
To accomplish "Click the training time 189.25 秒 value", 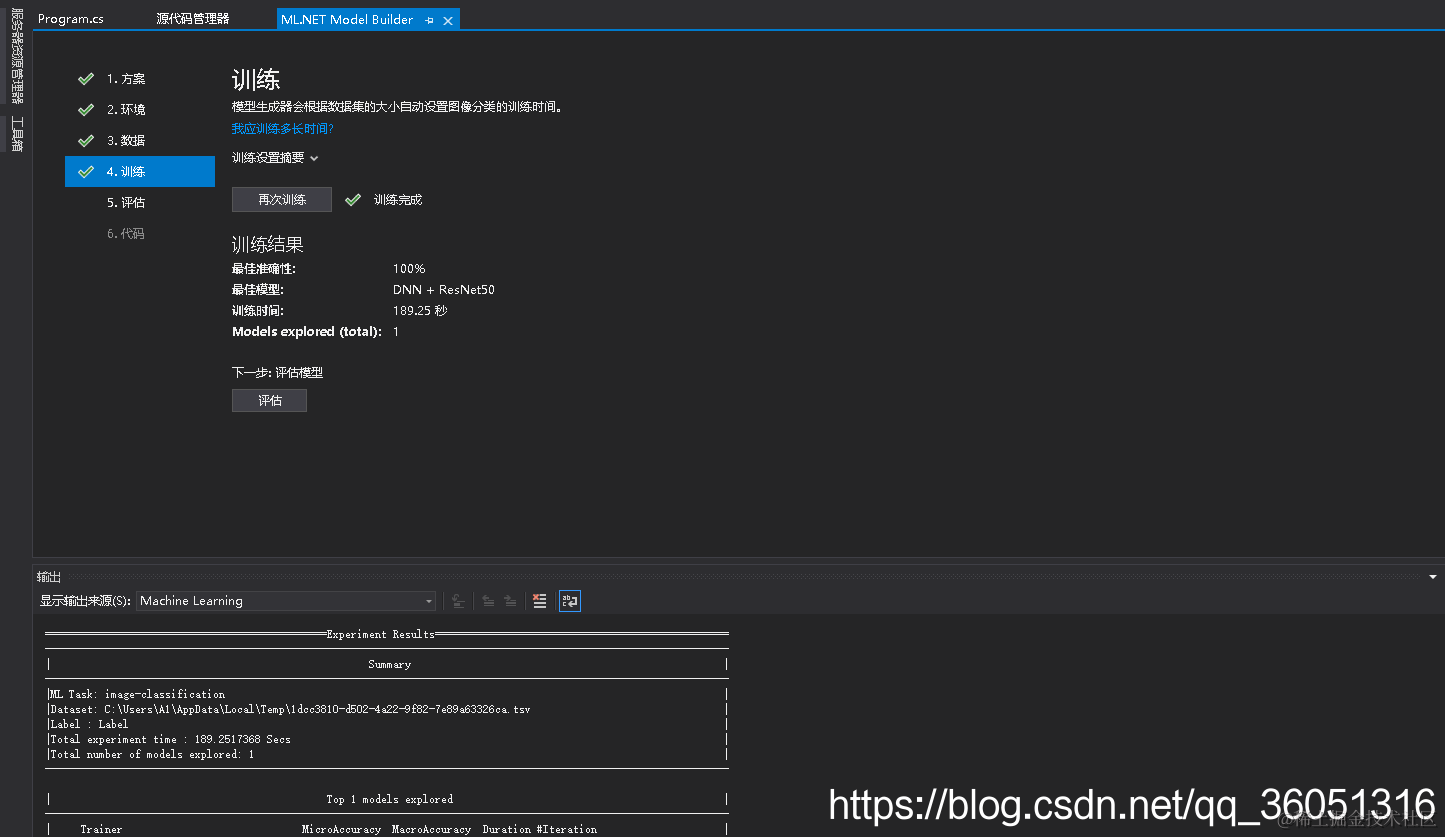I will 420,311.
